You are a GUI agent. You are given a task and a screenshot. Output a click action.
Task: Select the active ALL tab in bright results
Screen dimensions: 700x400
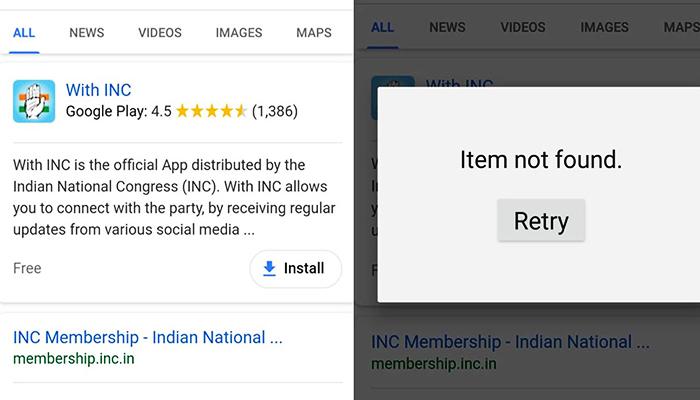(x=24, y=33)
